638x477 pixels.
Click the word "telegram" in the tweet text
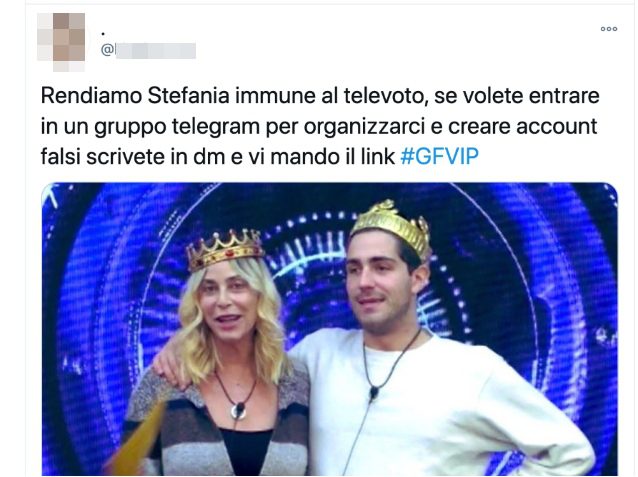216,127
